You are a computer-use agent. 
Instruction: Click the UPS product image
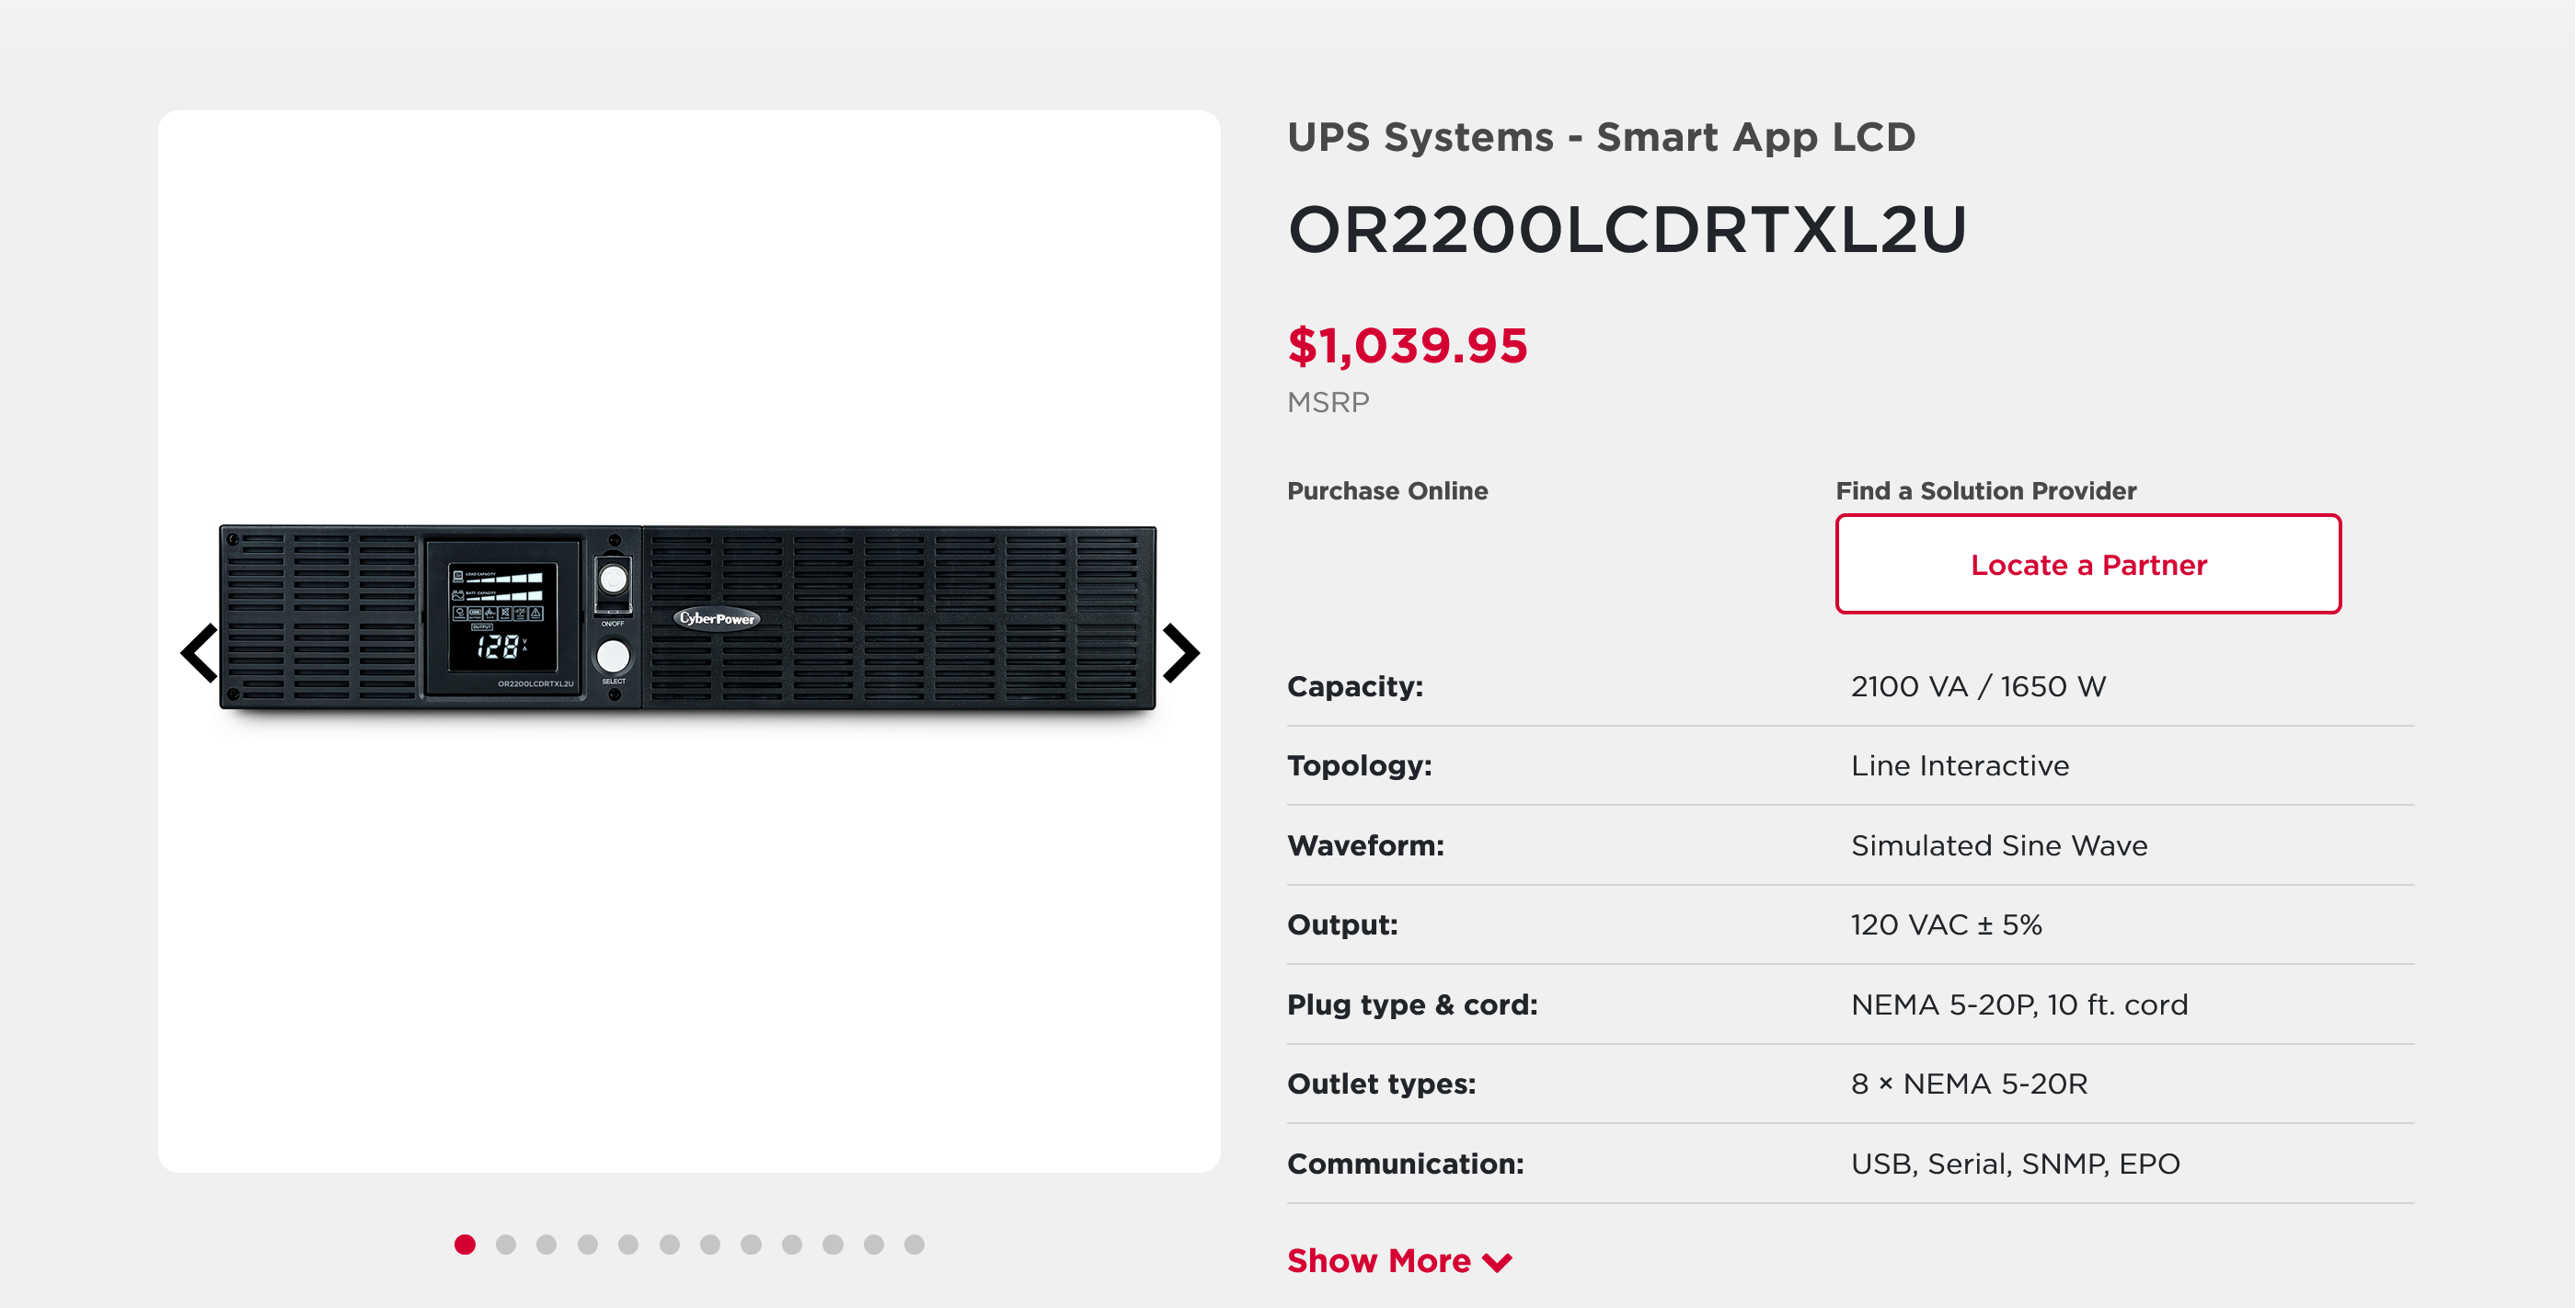pyautogui.click(x=688, y=618)
